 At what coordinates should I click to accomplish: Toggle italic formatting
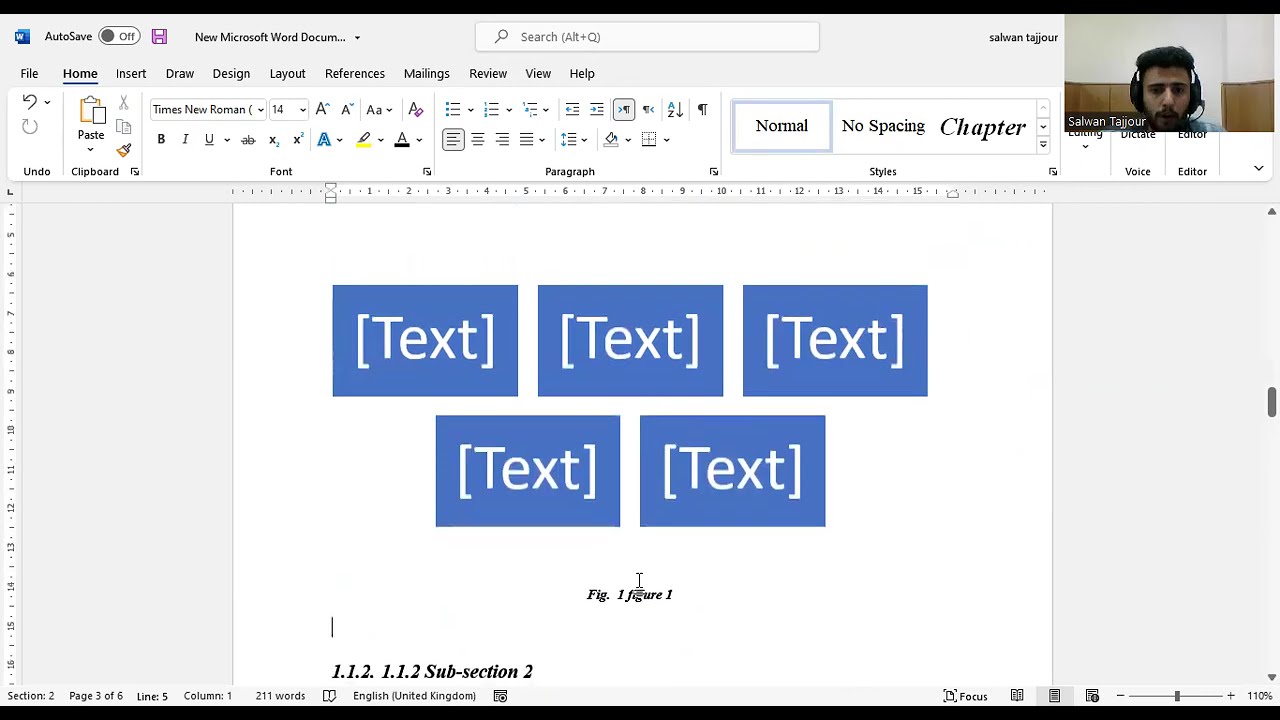tap(185, 140)
